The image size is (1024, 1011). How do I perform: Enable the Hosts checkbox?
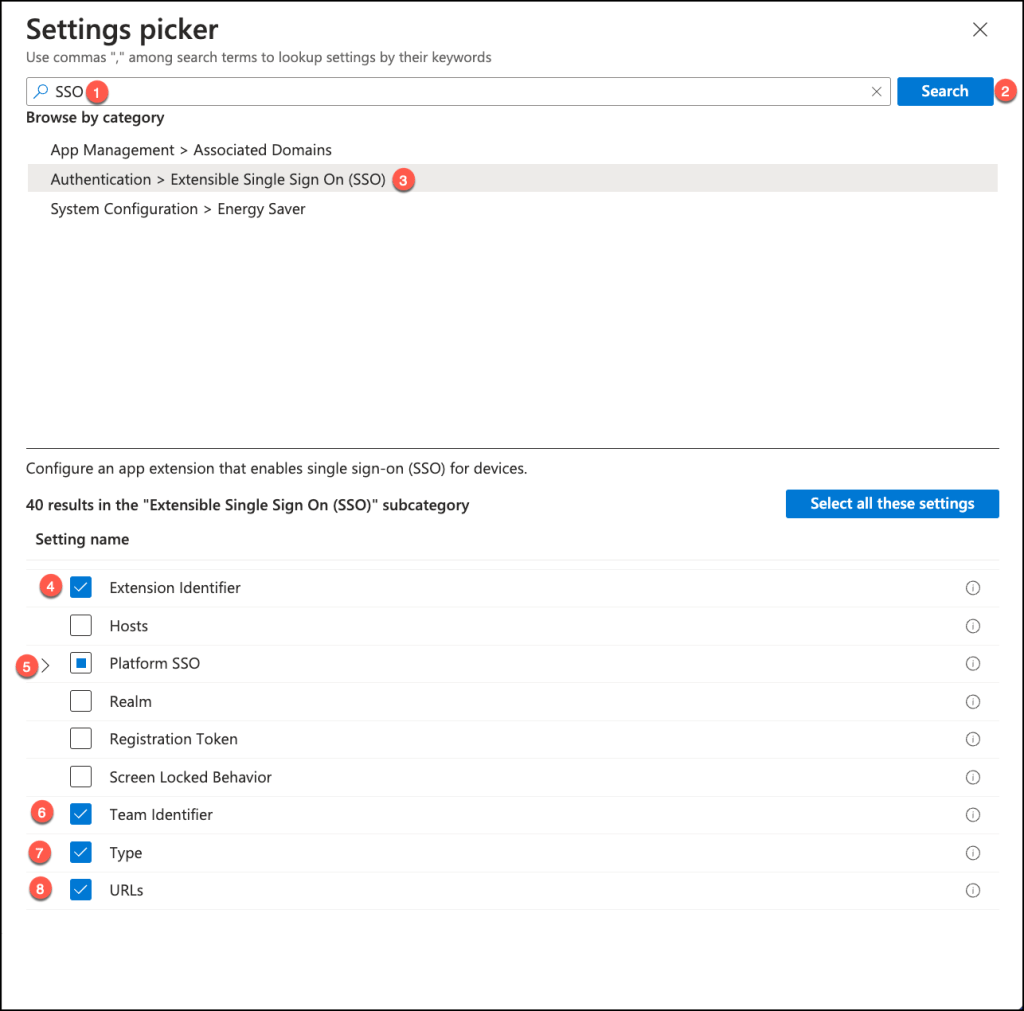click(x=81, y=626)
